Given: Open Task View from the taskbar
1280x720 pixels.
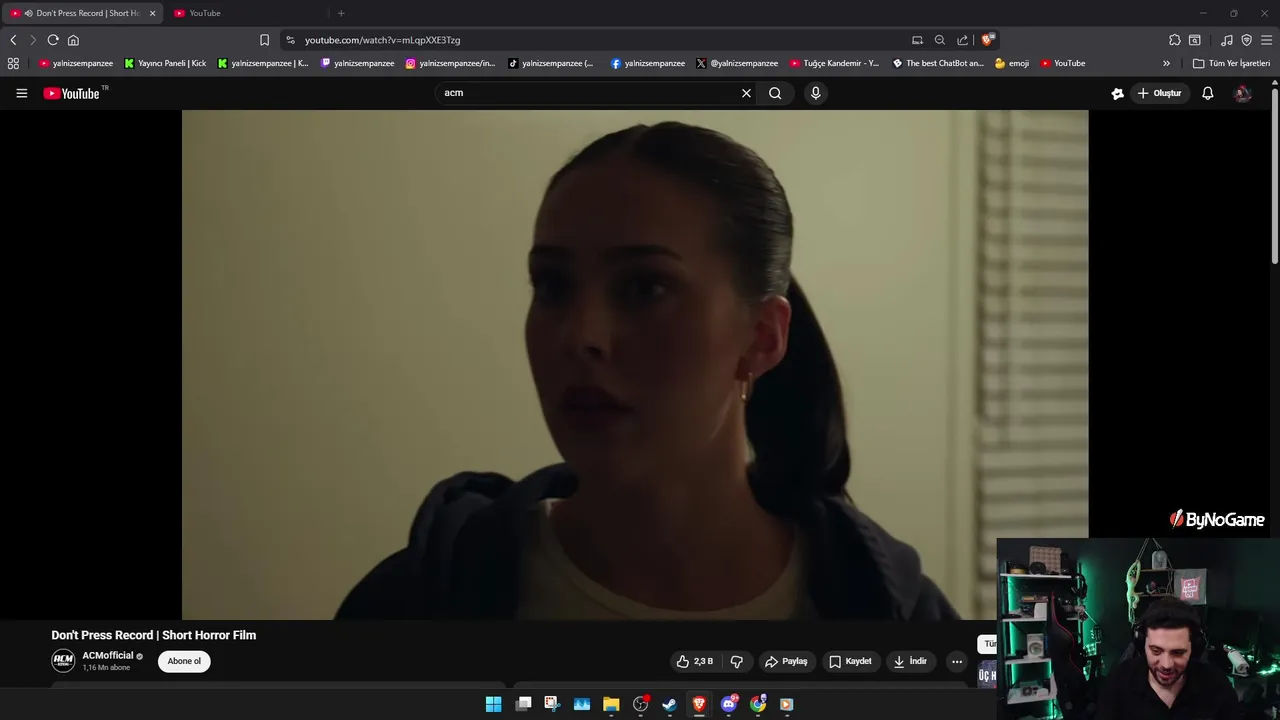Looking at the screenshot, I should point(523,704).
